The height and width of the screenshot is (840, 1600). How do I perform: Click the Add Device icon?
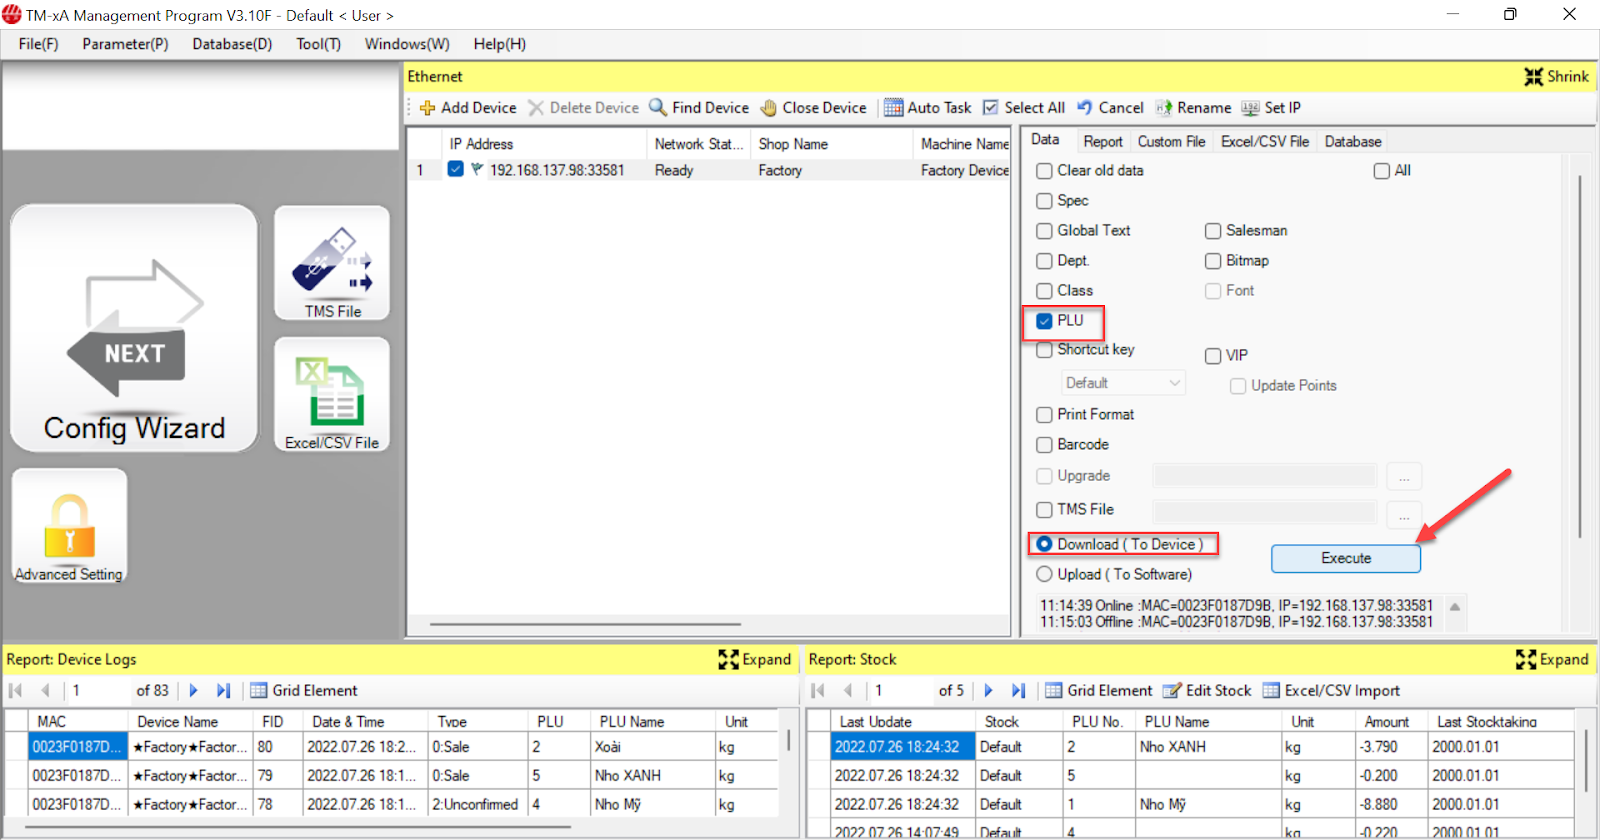(428, 108)
